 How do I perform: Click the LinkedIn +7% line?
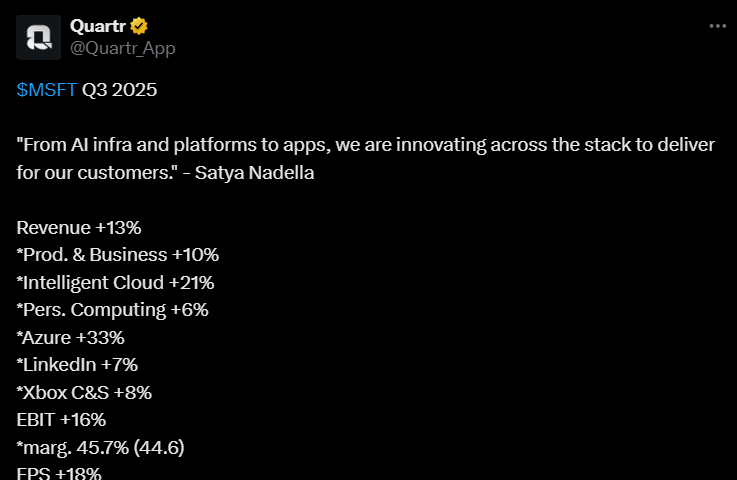[77, 365]
